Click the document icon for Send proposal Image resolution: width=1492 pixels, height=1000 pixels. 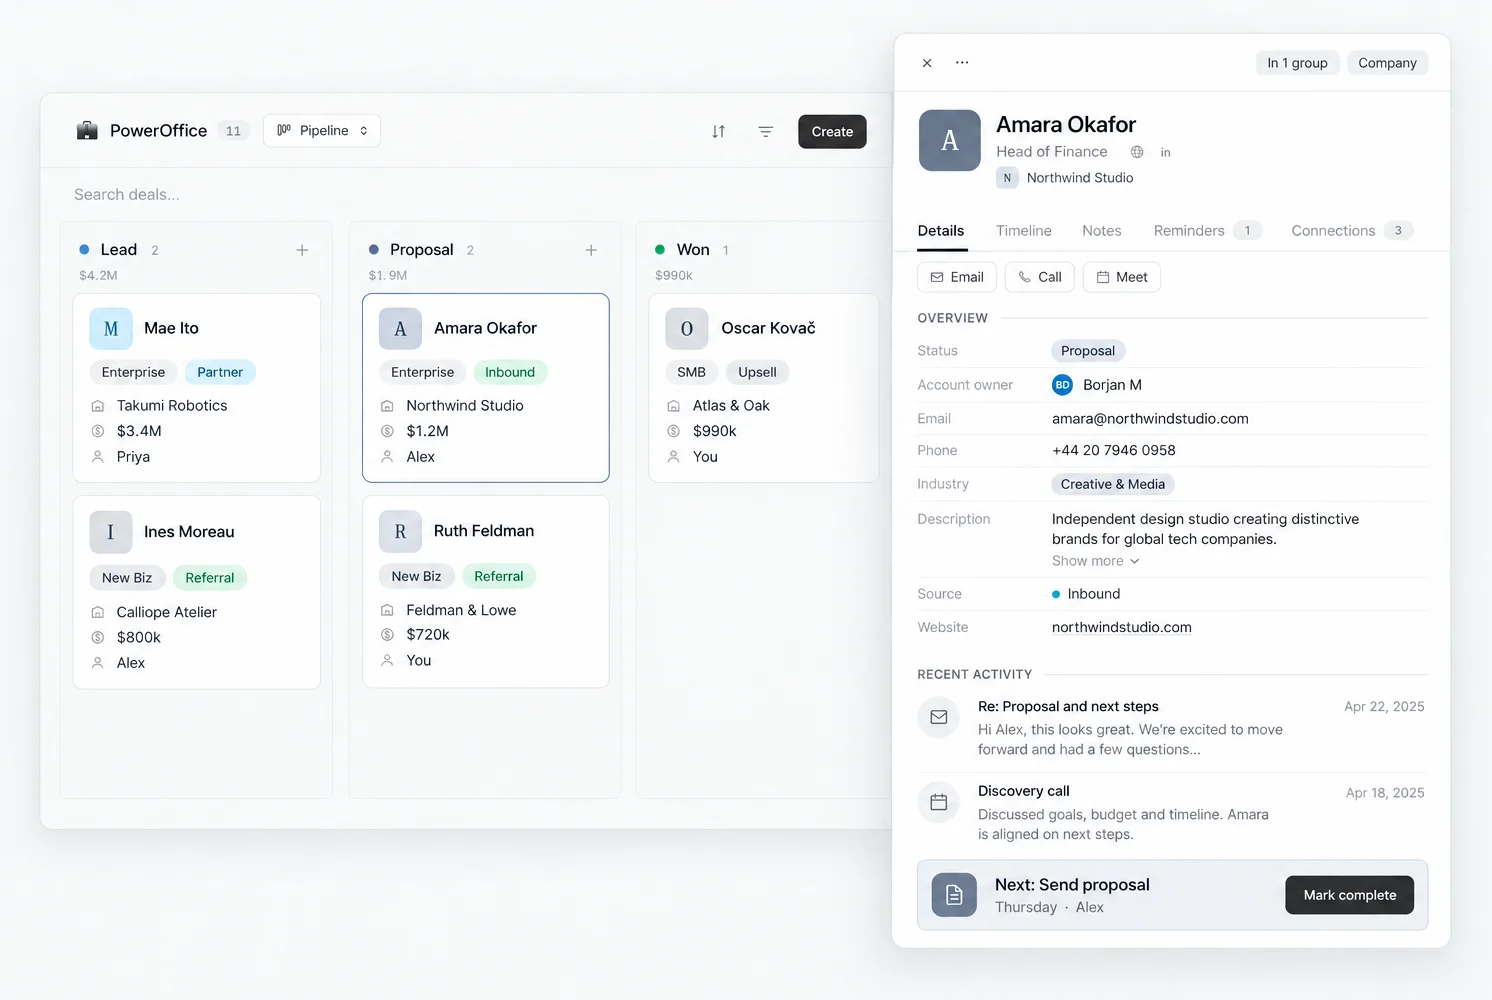point(954,895)
